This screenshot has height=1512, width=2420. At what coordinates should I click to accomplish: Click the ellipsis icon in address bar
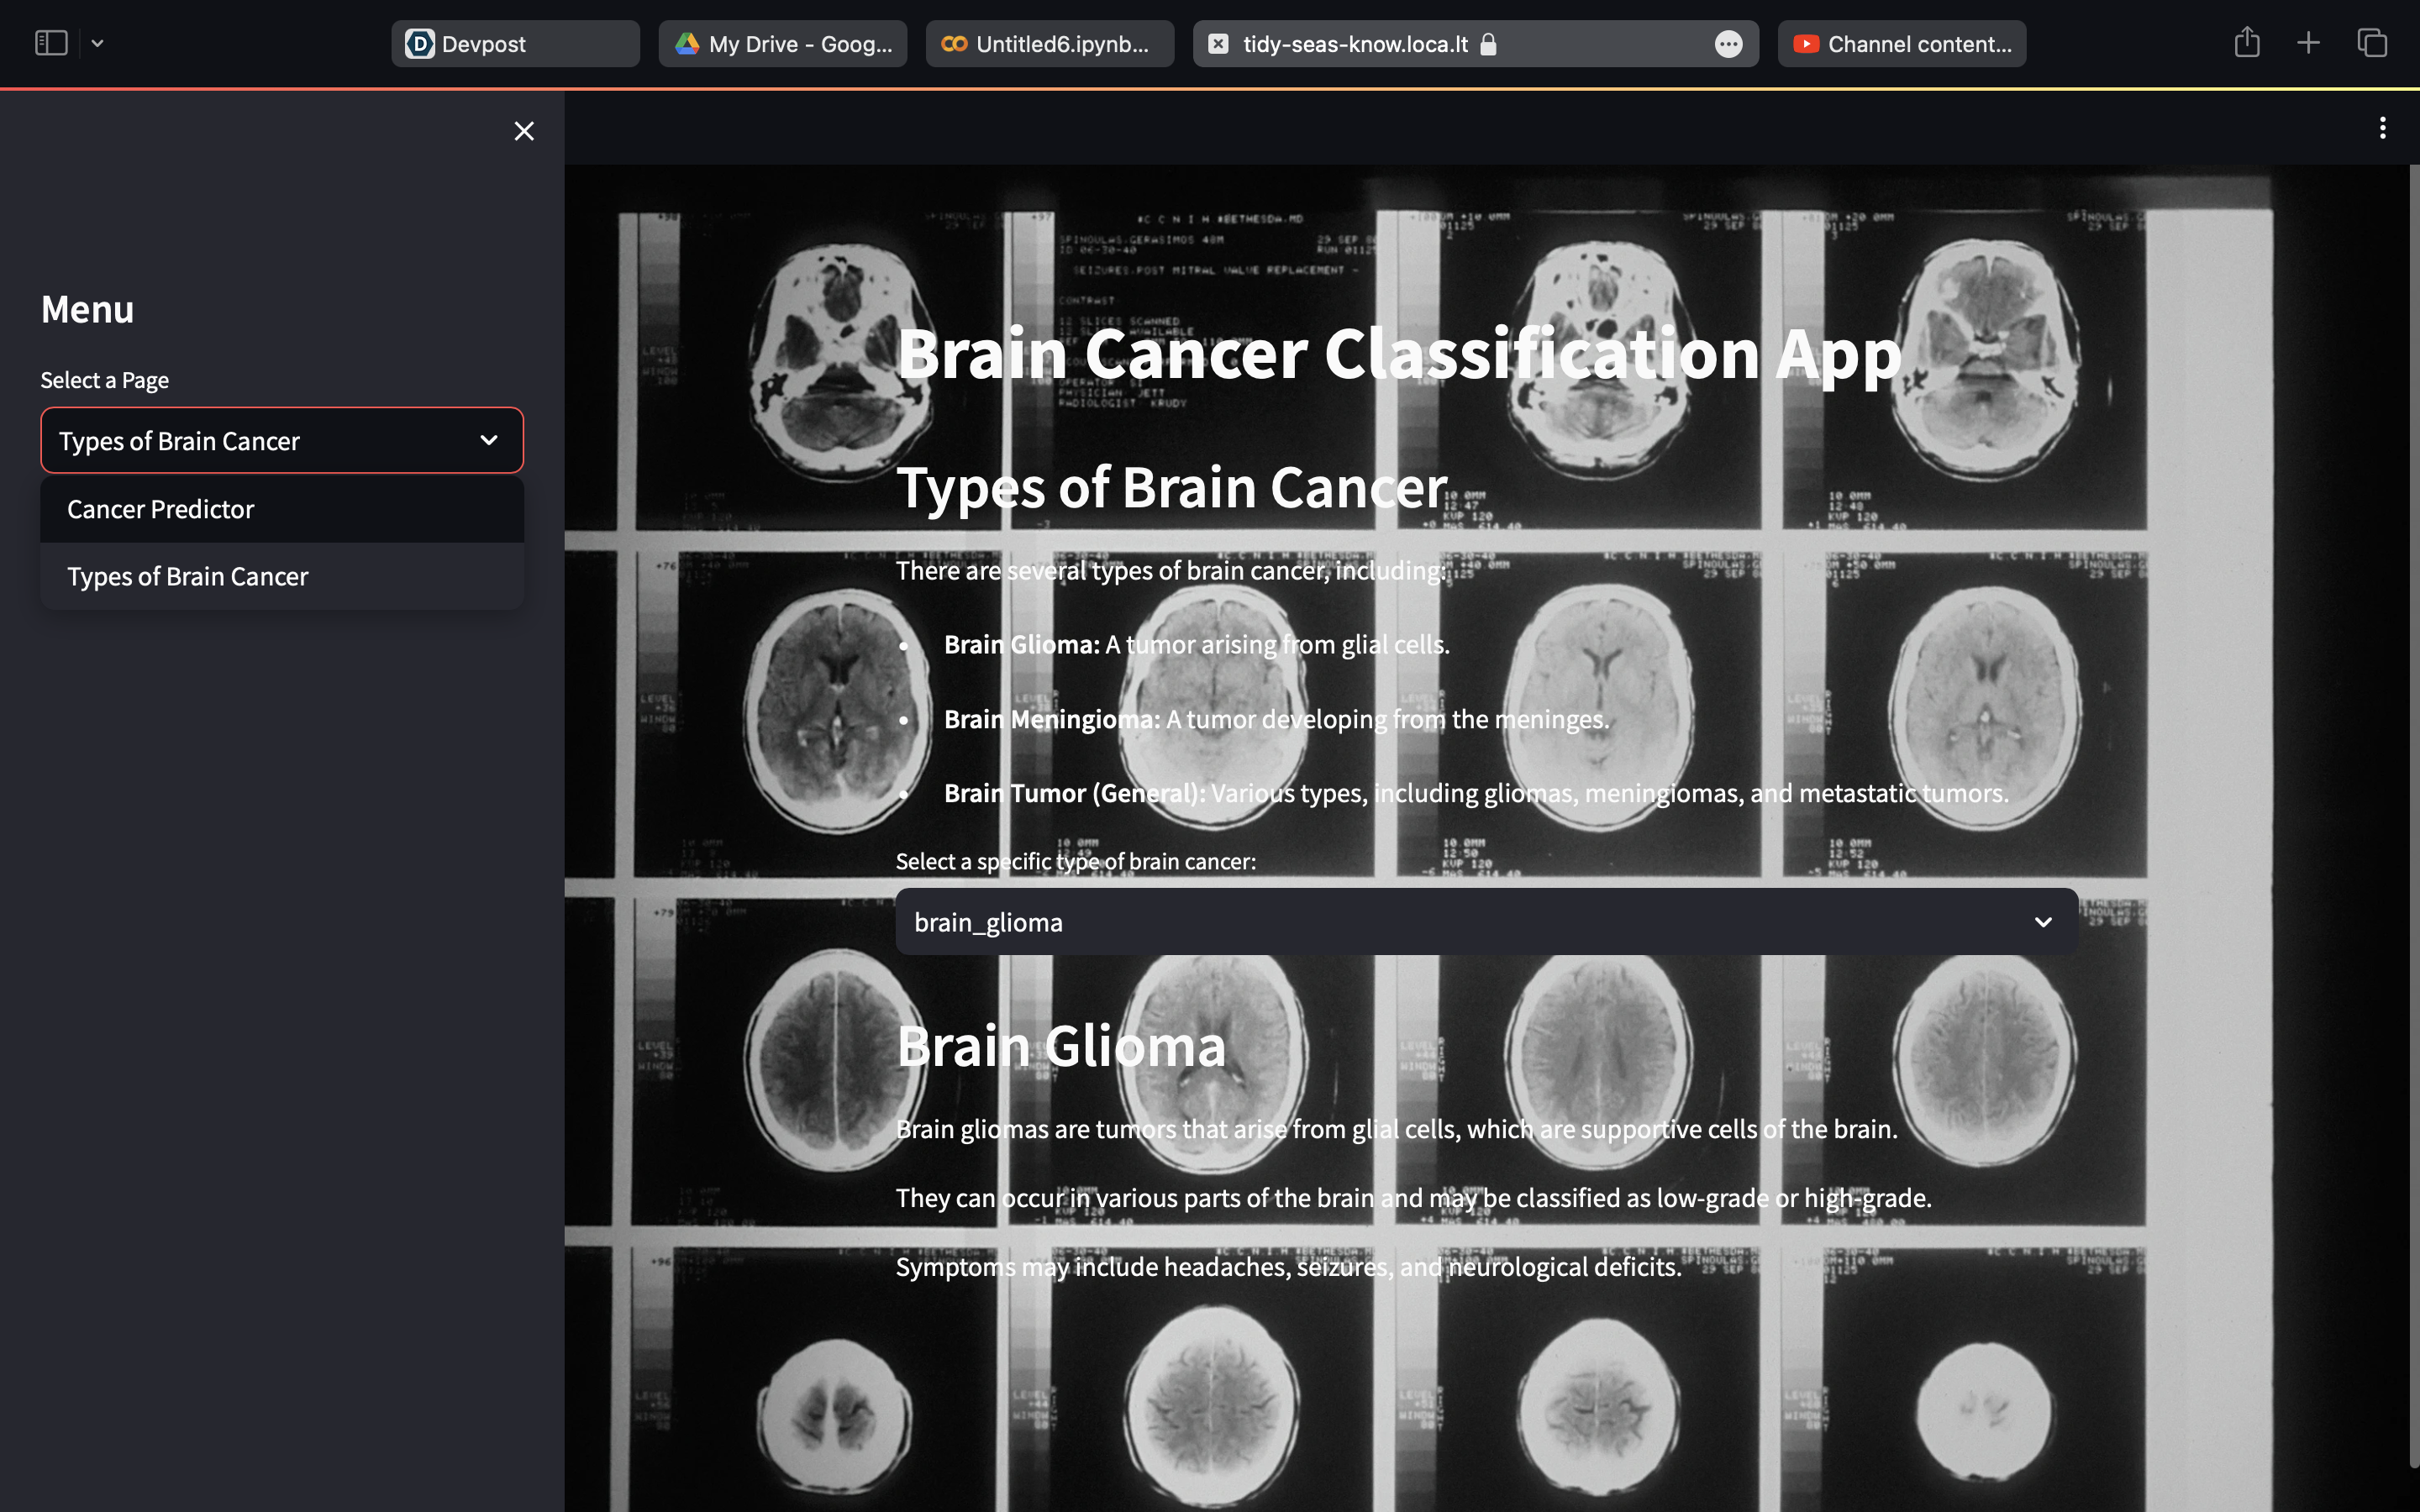(1728, 44)
